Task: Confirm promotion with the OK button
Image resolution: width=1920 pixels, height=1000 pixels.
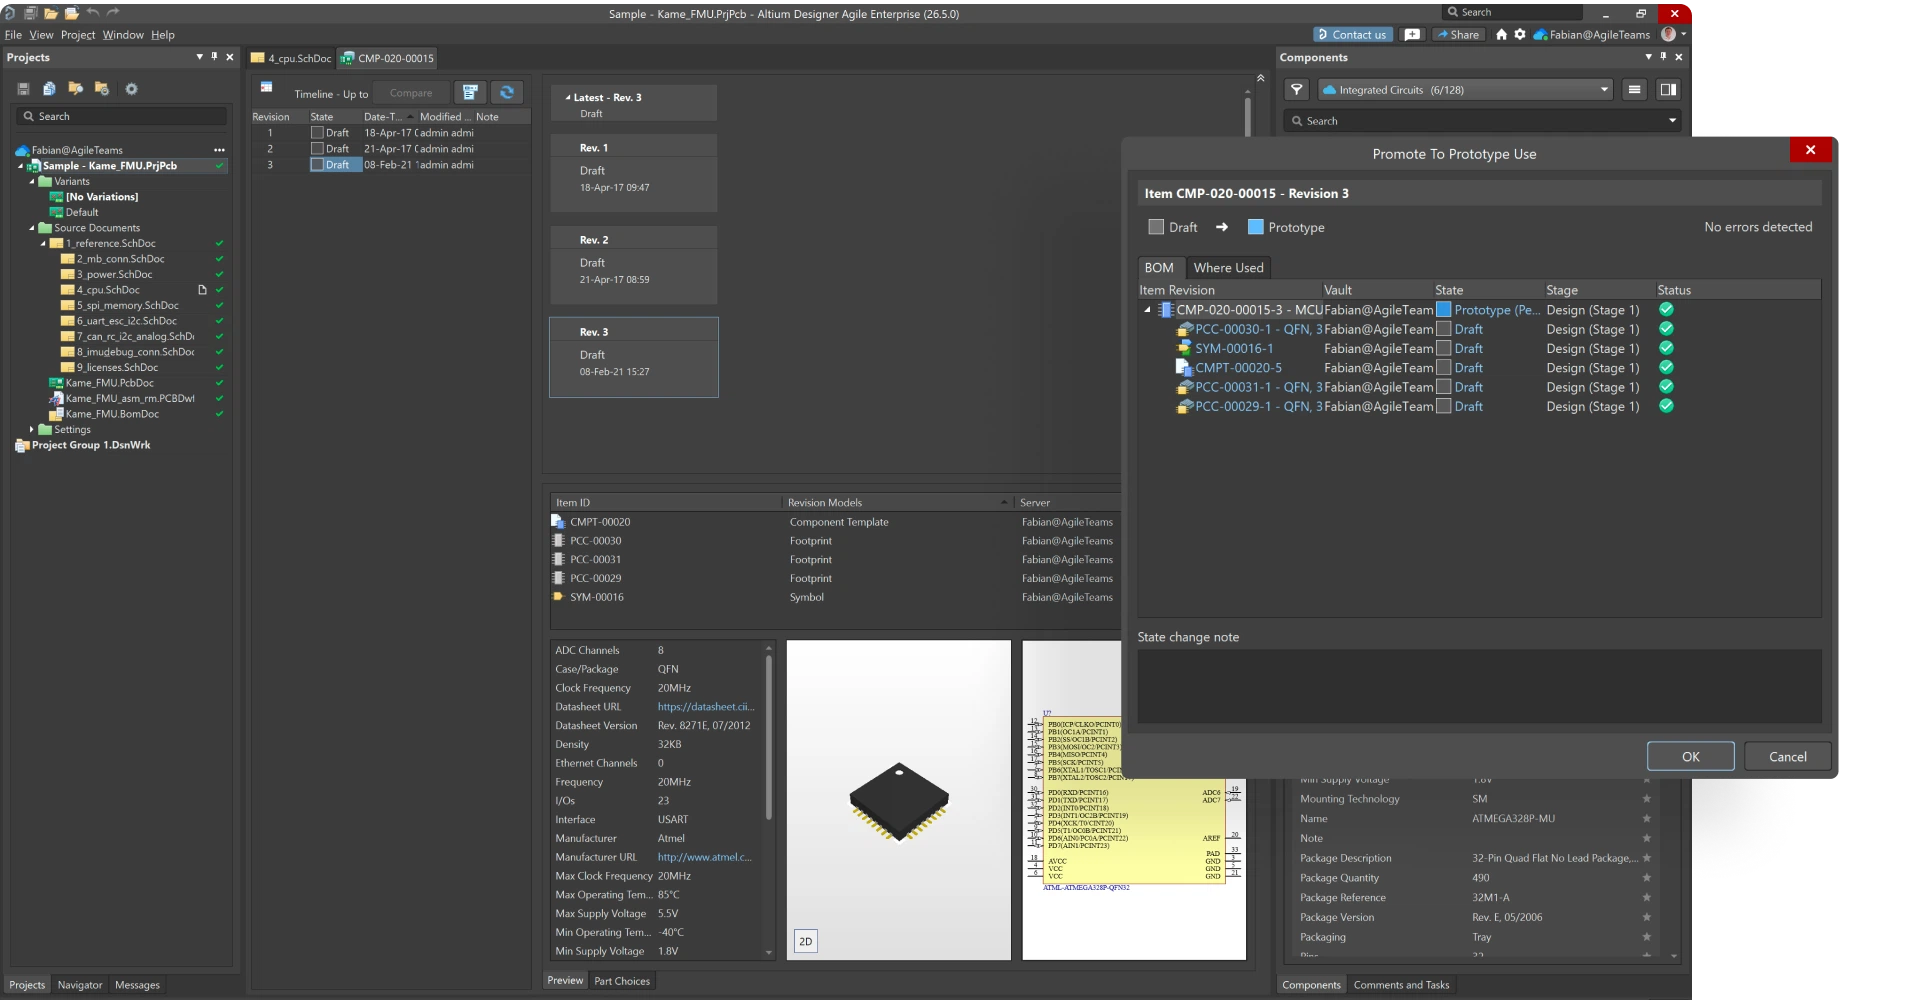Action: [x=1690, y=757]
